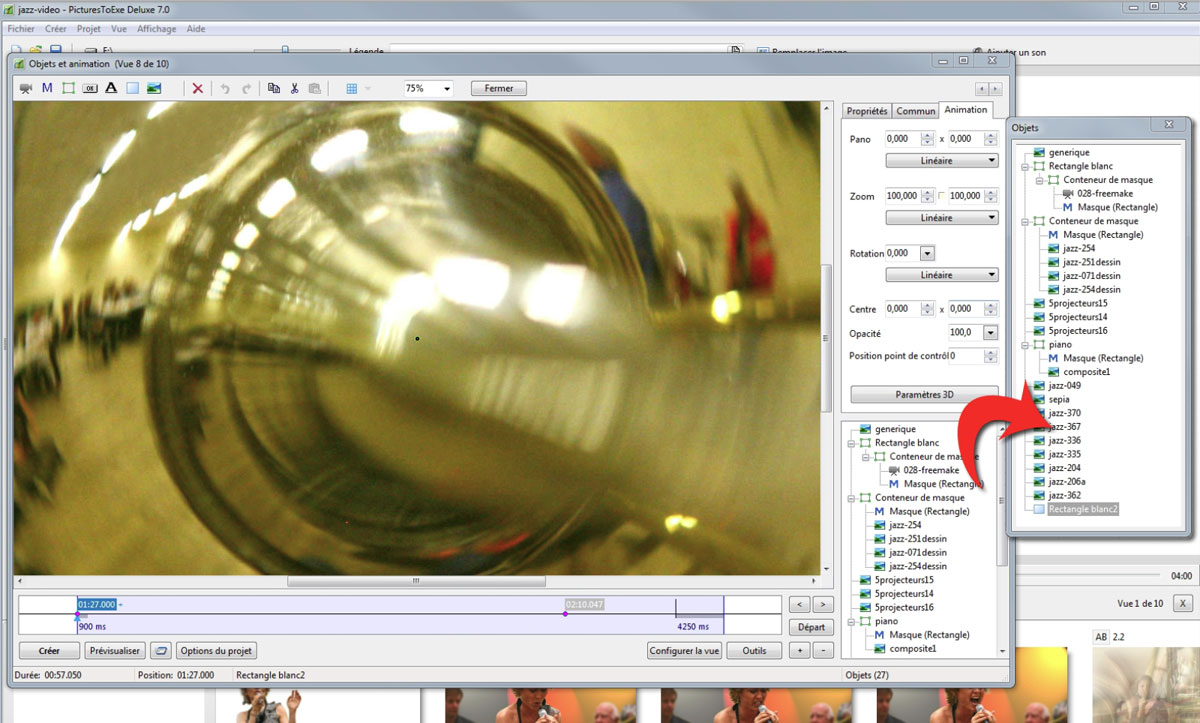This screenshot has height=723, width=1200.
Task: Select the 01:27.000 timeline keypoint
Action: pyautogui.click(x=97, y=604)
